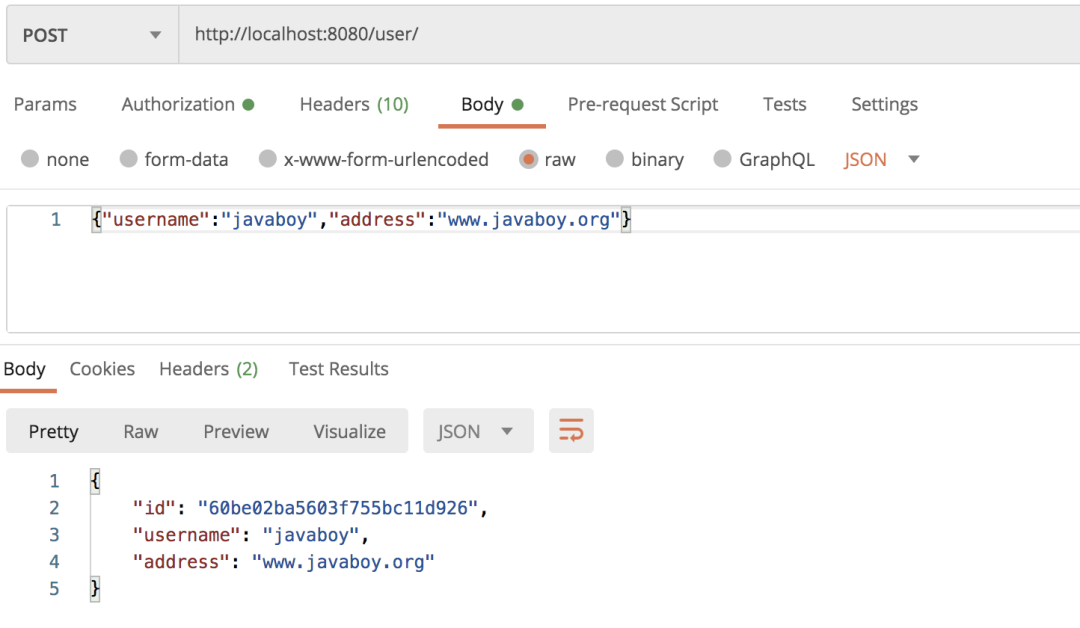View Test Results tab
This screenshot has width=1080, height=628.
coord(338,369)
